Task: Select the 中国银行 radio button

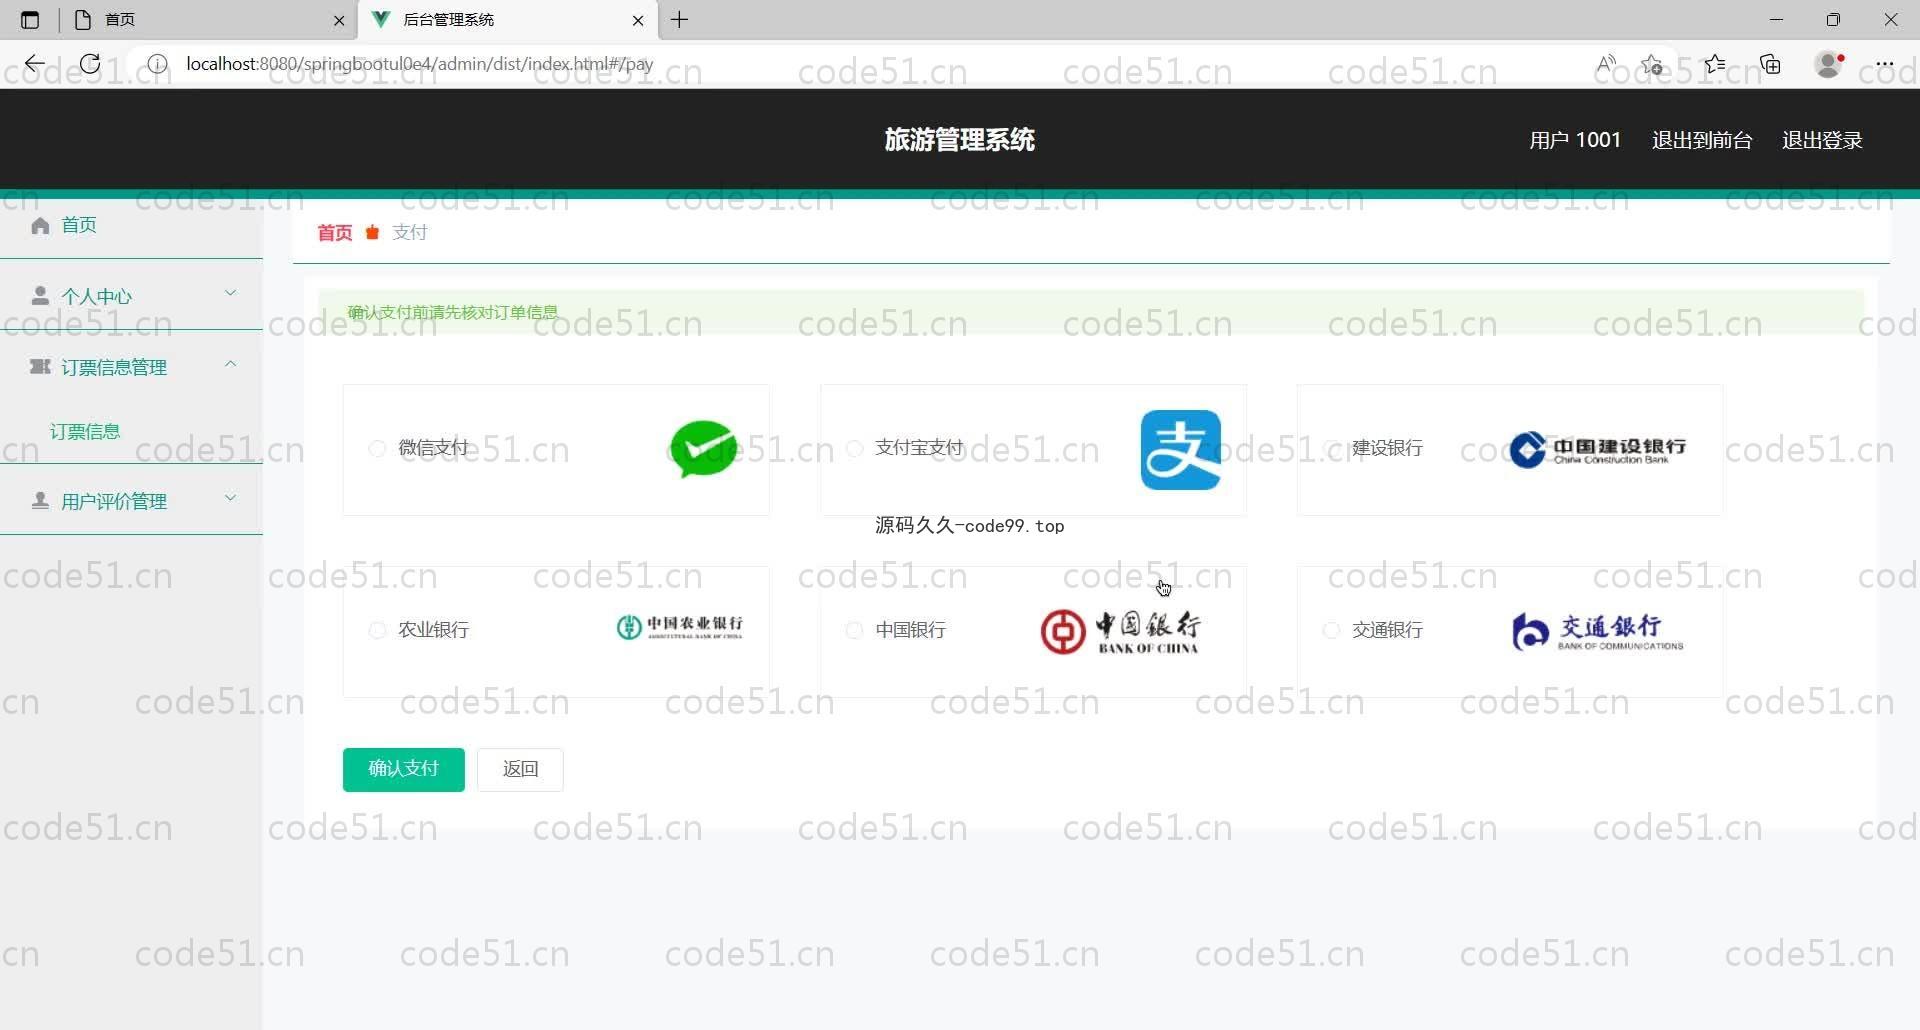Action: point(854,630)
